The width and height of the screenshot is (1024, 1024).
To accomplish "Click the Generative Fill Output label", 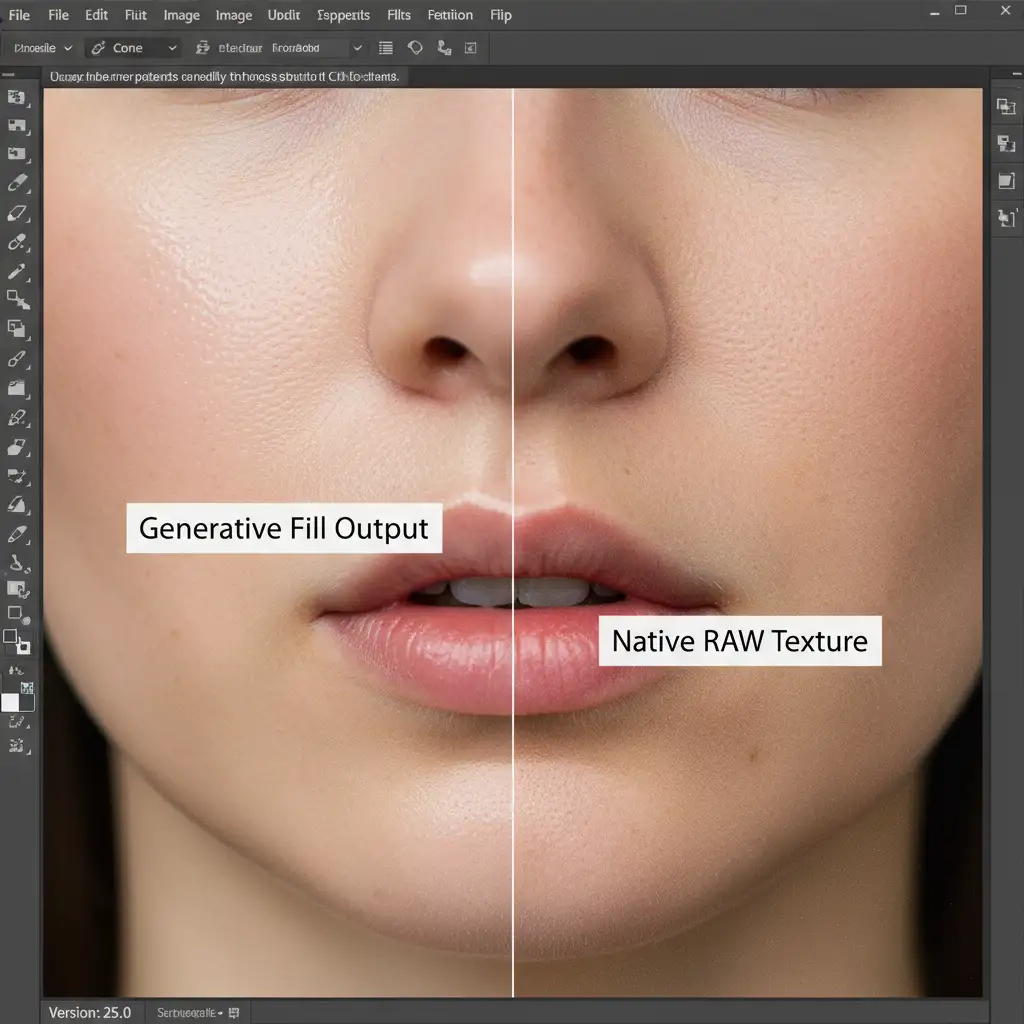I will [x=283, y=528].
